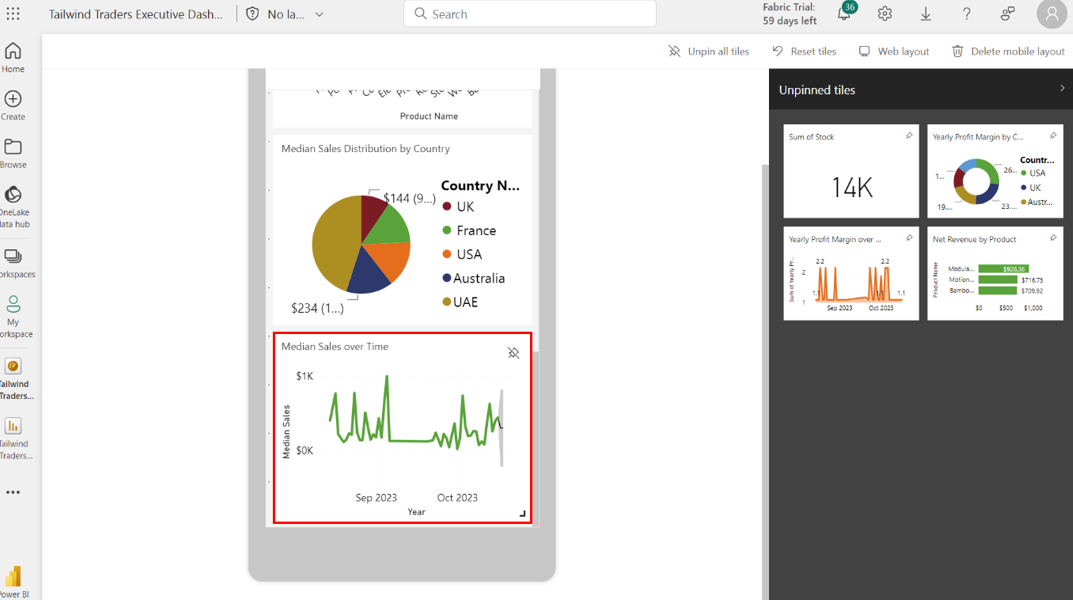Click the Create plus icon in sidebar
Screen dimensions: 1073x600
[13, 104]
